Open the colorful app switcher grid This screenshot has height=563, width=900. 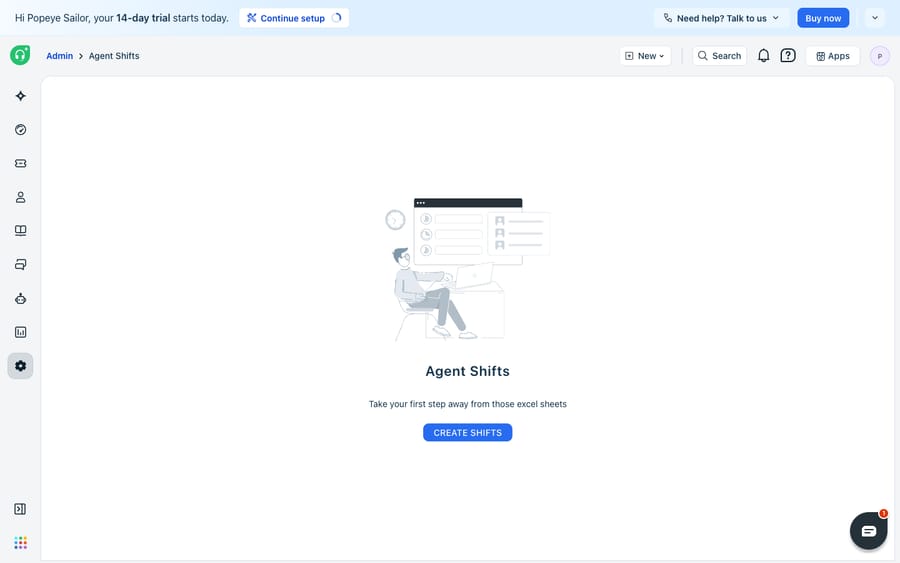click(x=21, y=543)
